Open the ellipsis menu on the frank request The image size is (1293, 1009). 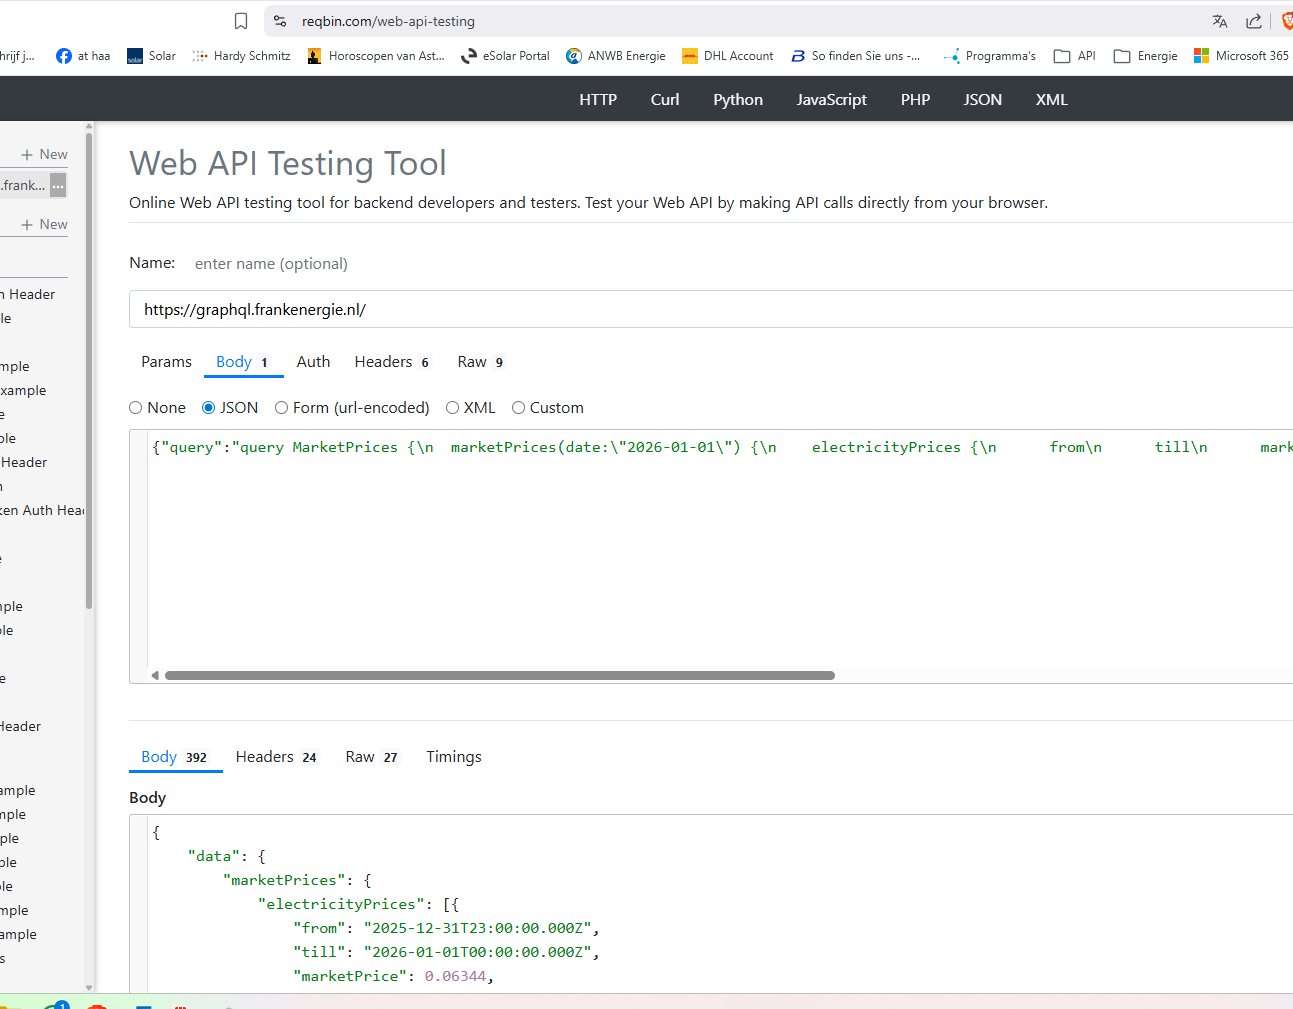58,185
